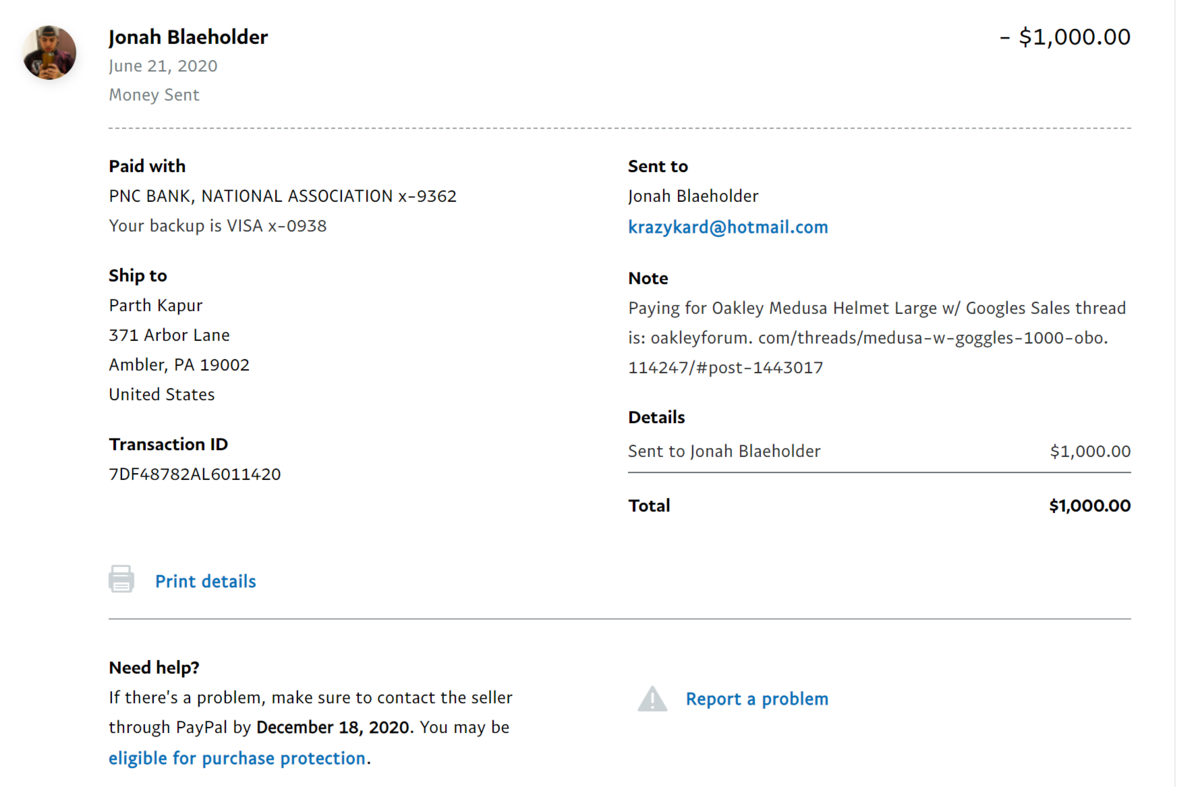Click the Jonah Blaeholder heading name

(188, 37)
